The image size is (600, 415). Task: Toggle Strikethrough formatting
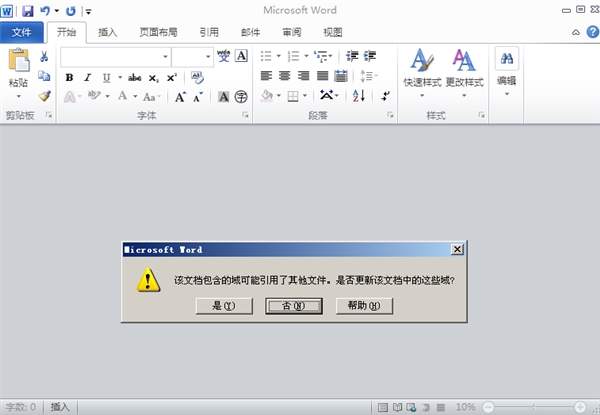click(135, 78)
